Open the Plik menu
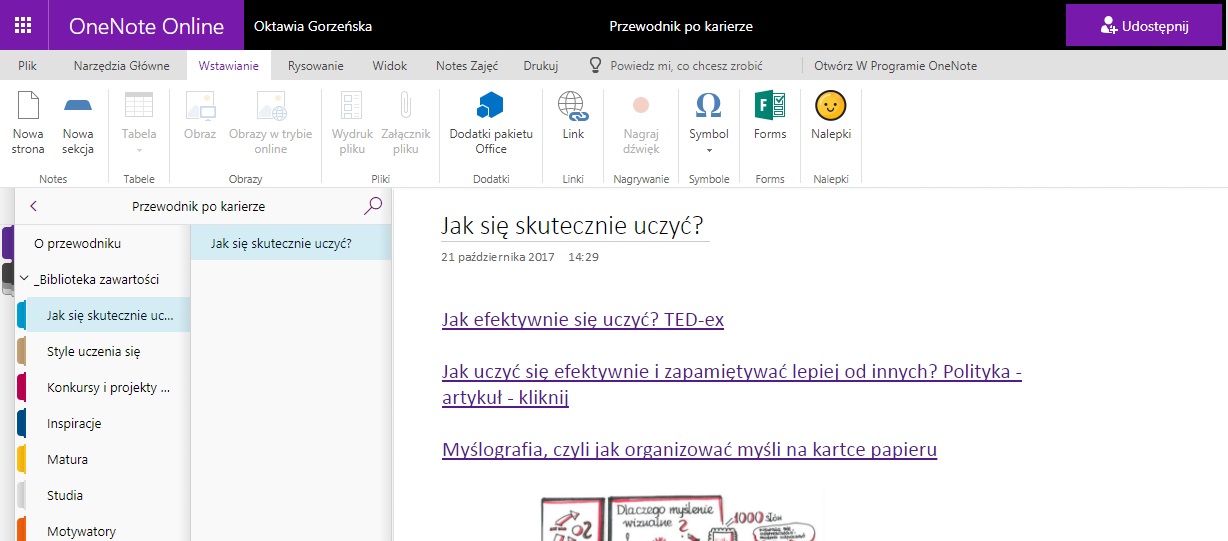Viewport: 1228px width, 541px height. click(27, 66)
